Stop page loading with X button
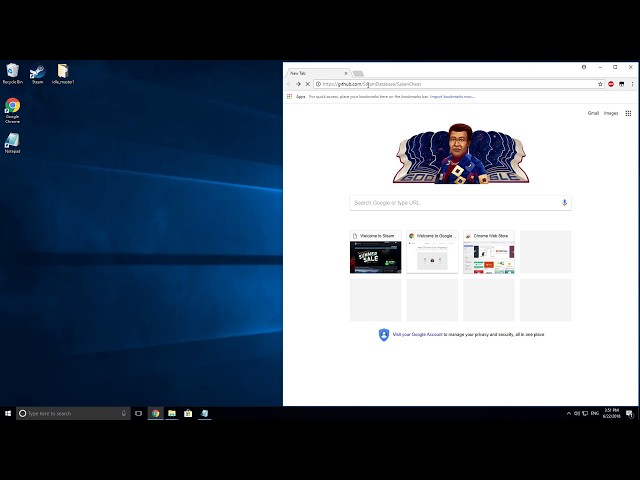The width and height of the screenshot is (640, 480). pyautogui.click(x=308, y=84)
